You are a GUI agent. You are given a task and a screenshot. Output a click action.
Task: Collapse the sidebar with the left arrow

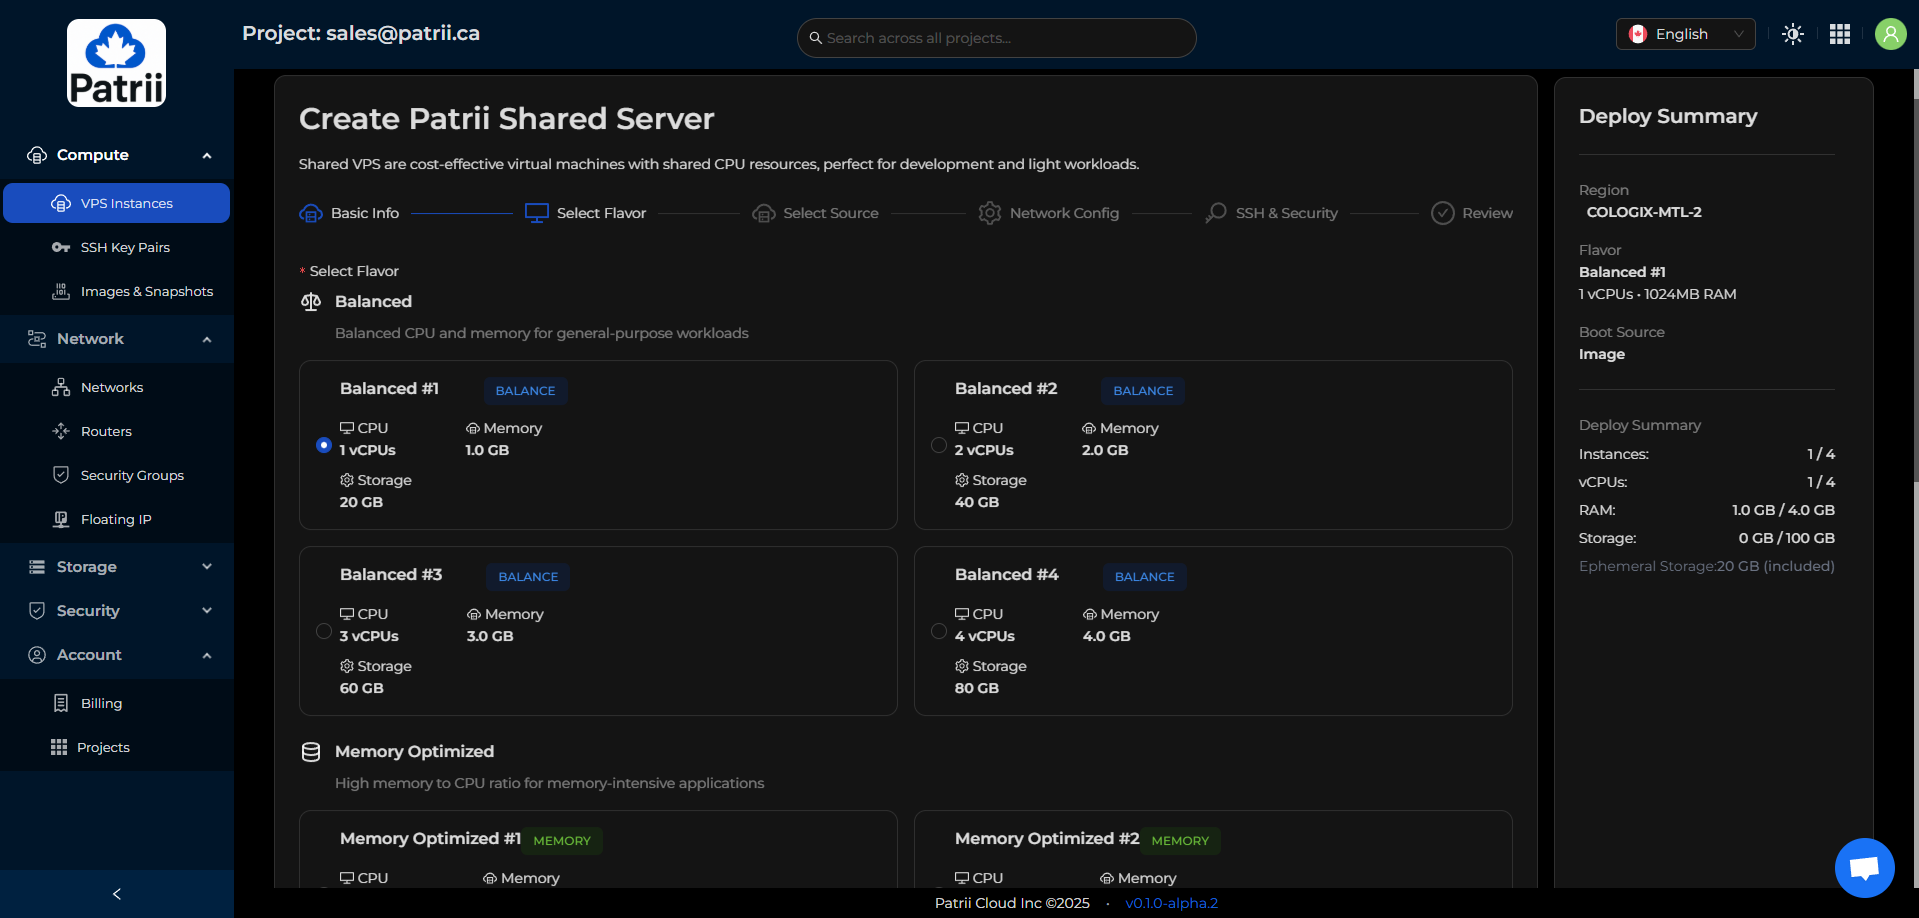[x=117, y=894]
